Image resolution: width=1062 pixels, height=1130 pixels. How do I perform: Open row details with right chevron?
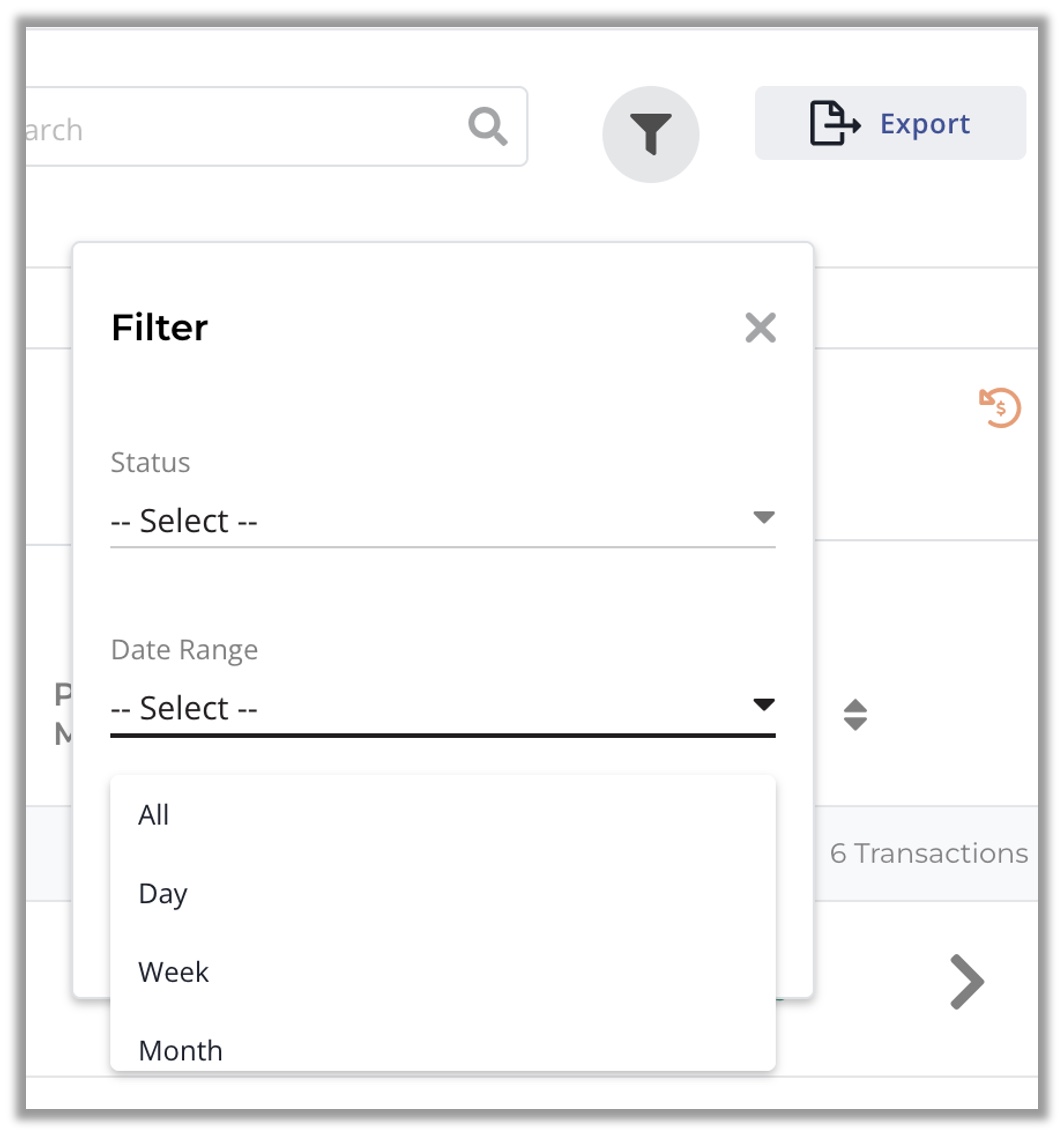coord(966,982)
